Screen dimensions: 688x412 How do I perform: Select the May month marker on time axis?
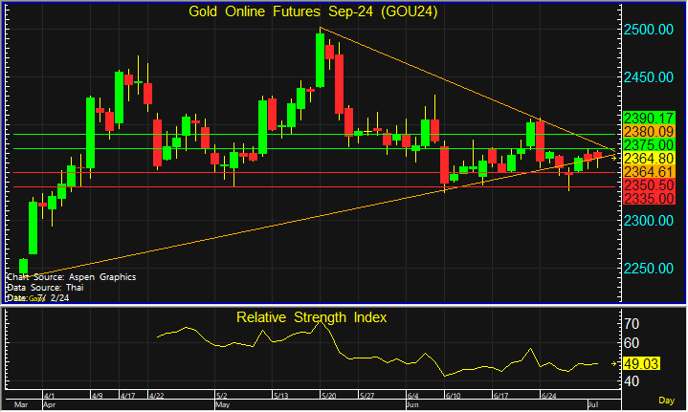coord(222,405)
